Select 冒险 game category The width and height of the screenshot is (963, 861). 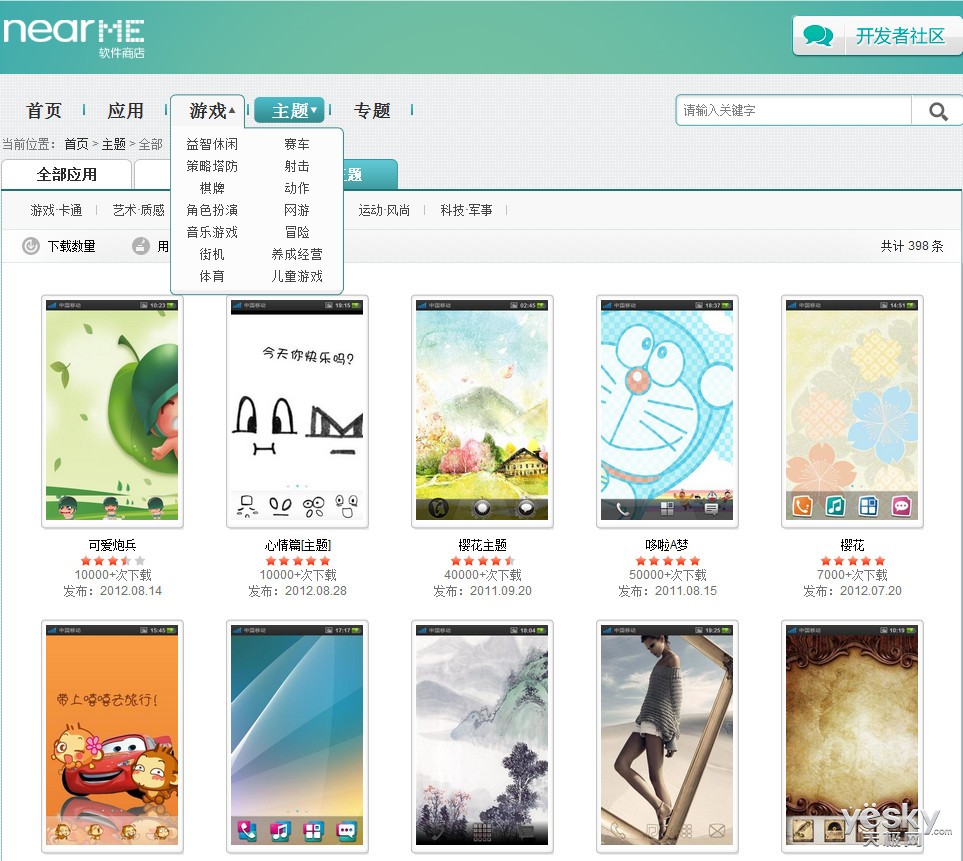[297, 233]
